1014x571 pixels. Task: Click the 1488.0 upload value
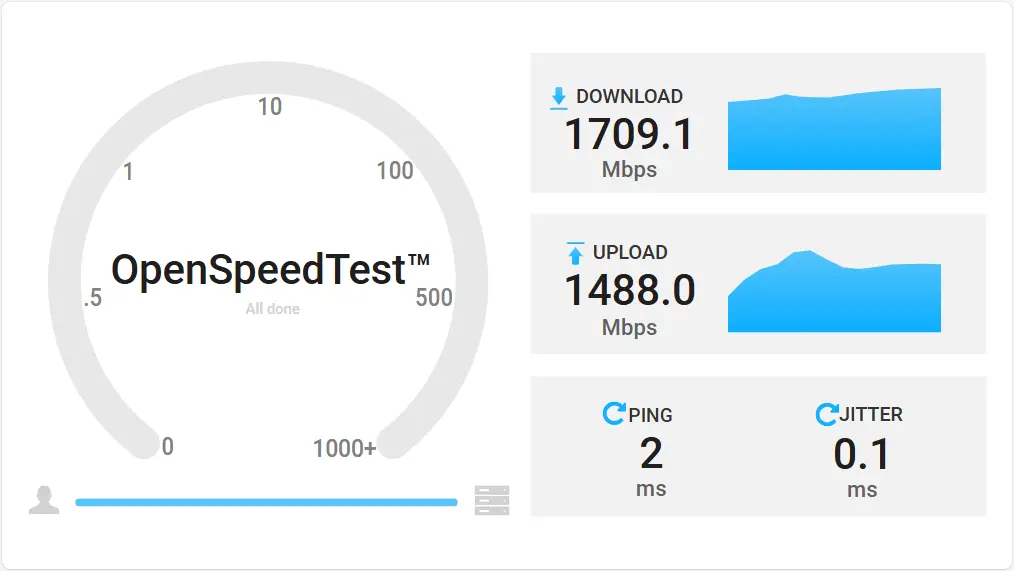[x=630, y=290]
